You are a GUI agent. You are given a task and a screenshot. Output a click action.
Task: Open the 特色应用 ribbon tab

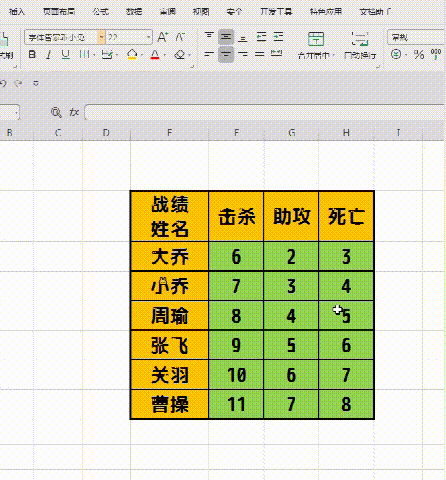click(x=326, y=12)
